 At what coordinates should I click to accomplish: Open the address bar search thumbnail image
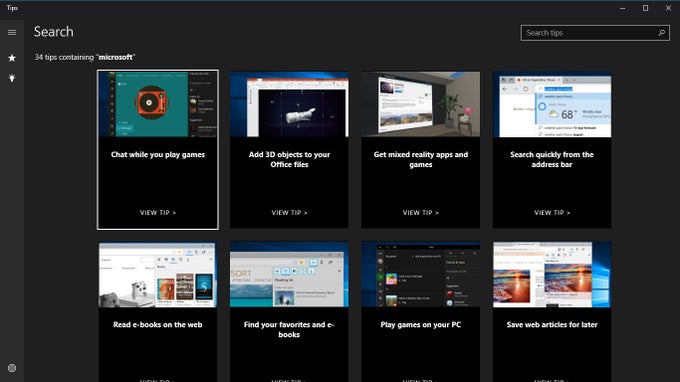click(552, 104)
